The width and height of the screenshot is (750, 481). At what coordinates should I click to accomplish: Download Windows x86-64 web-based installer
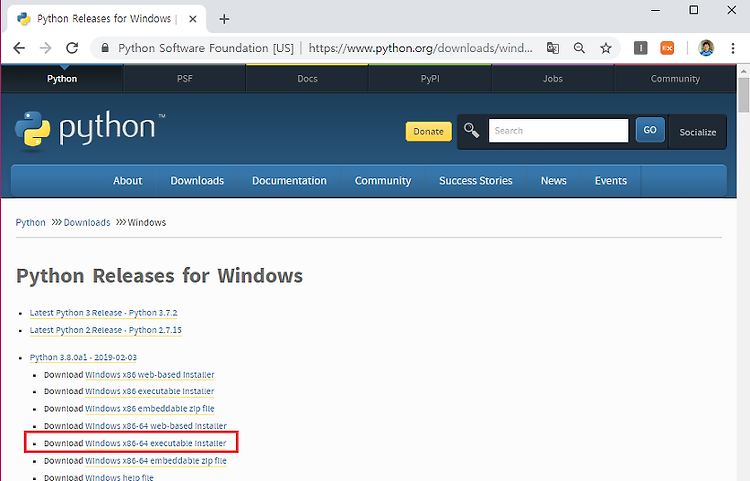point(156,426)
